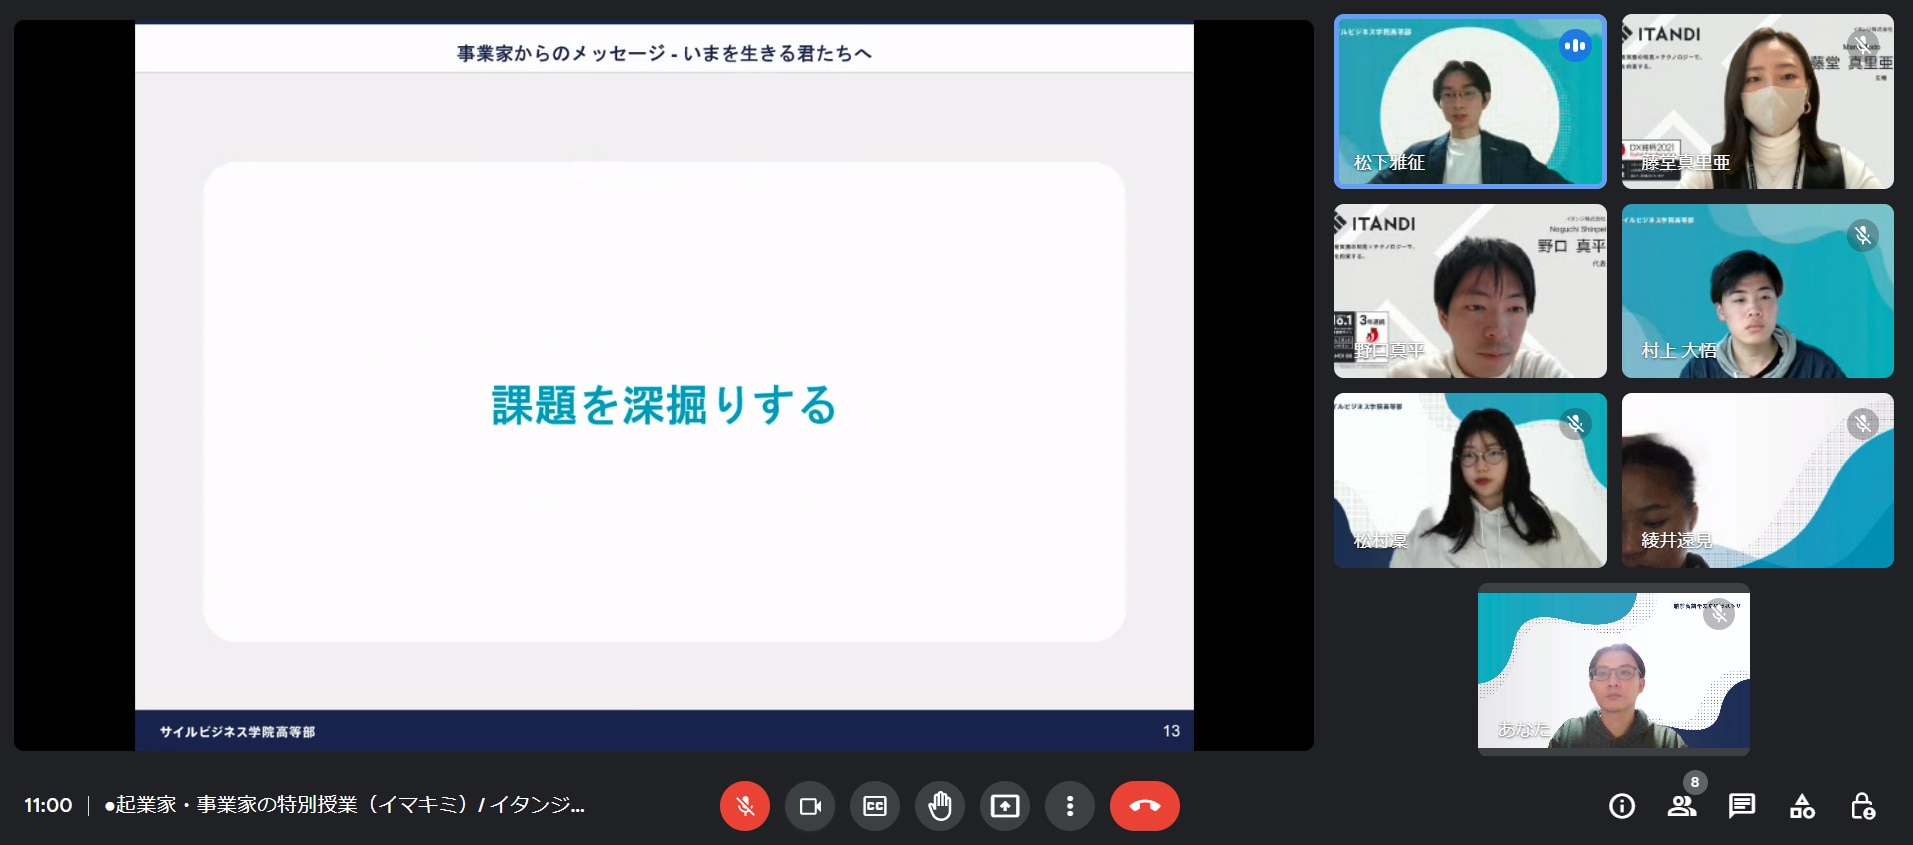Image resolution: width=1913 pixels, height=845 pixels.
Task: Toggle the camera off
Action: 810,806
